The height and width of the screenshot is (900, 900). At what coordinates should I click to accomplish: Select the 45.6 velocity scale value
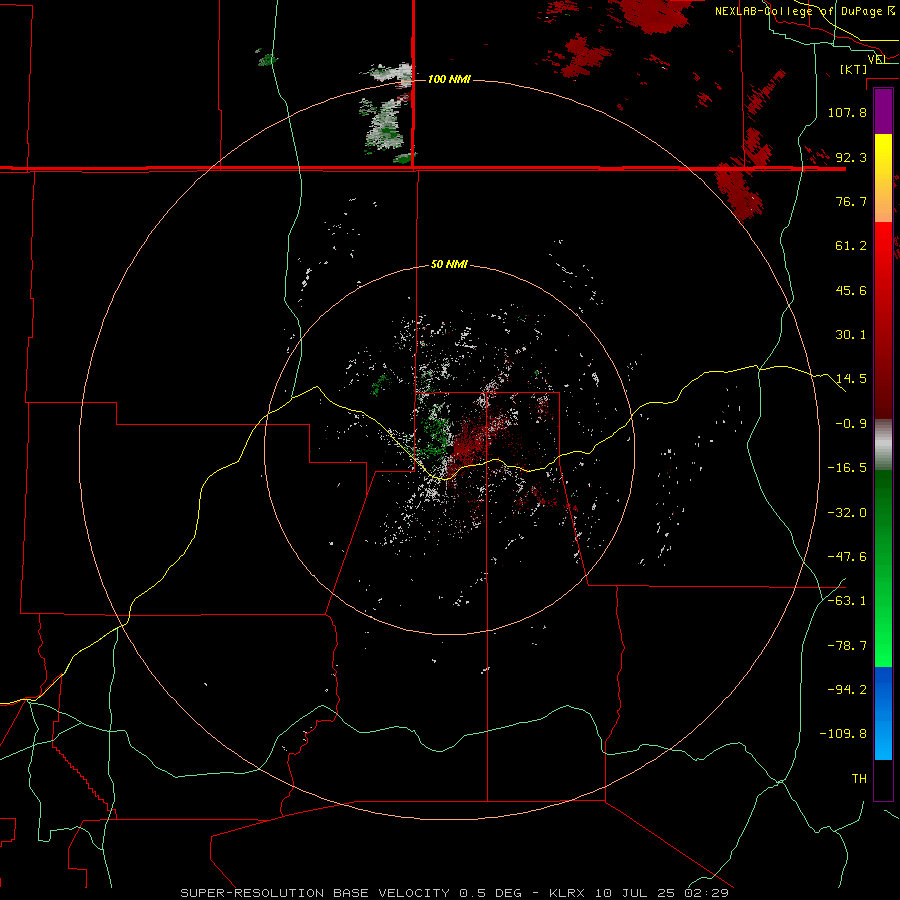click(851, 290)
